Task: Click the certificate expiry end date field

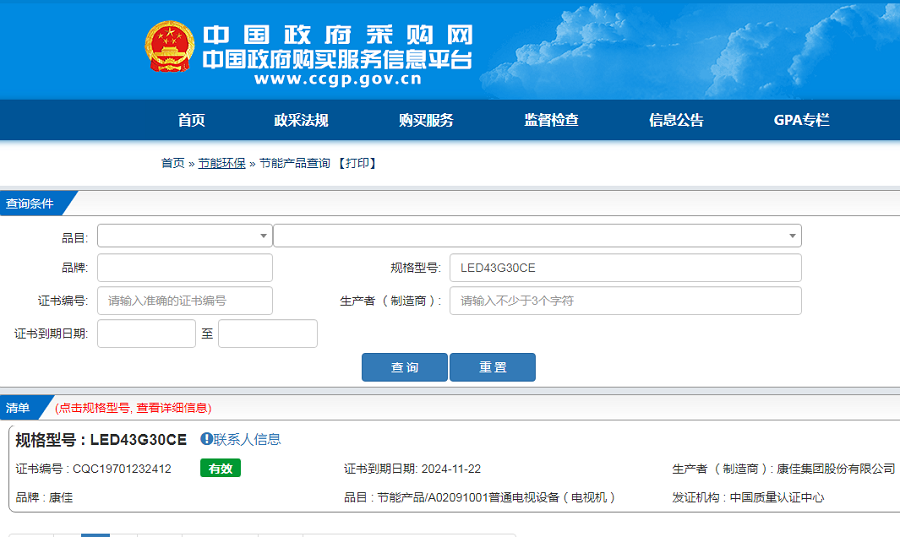Action: (x=267, y=333)
